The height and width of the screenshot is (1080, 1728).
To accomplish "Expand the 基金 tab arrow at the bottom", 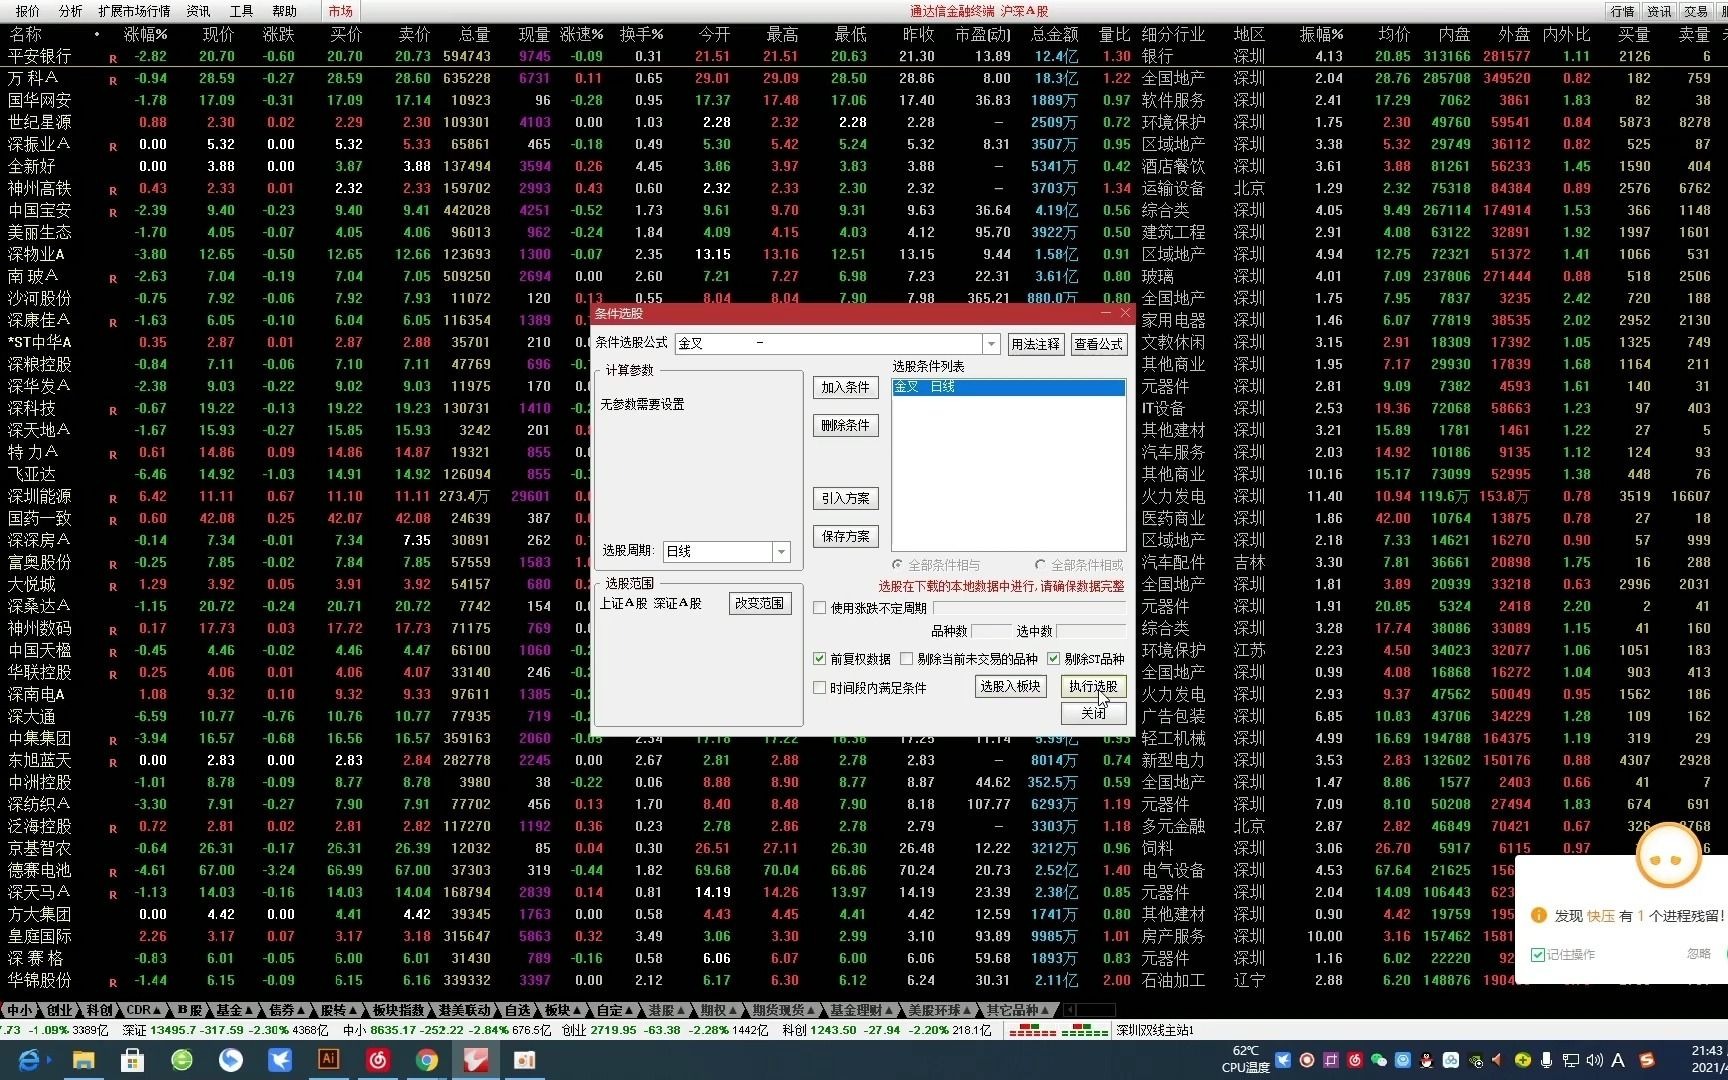I will click(x=248, y=1010).
